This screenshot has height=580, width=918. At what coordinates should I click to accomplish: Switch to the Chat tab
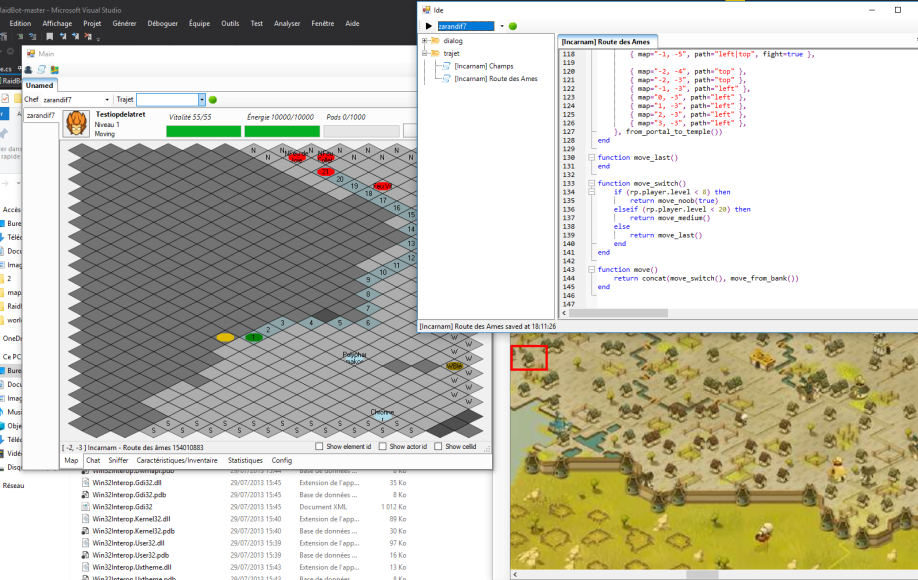[93, 461]
